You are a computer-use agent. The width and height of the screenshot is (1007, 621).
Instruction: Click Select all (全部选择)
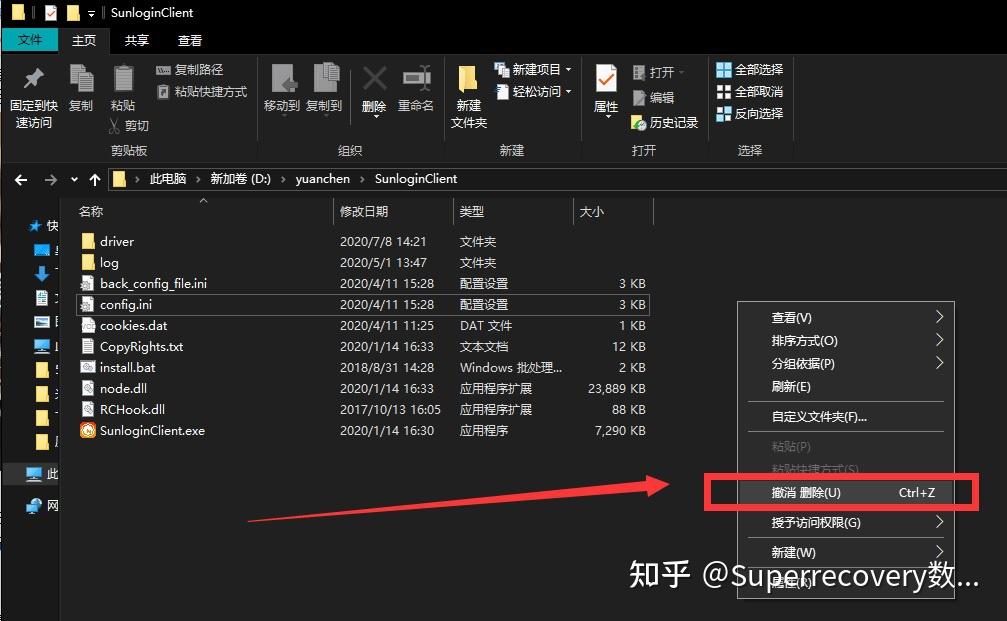pos(749,69)
